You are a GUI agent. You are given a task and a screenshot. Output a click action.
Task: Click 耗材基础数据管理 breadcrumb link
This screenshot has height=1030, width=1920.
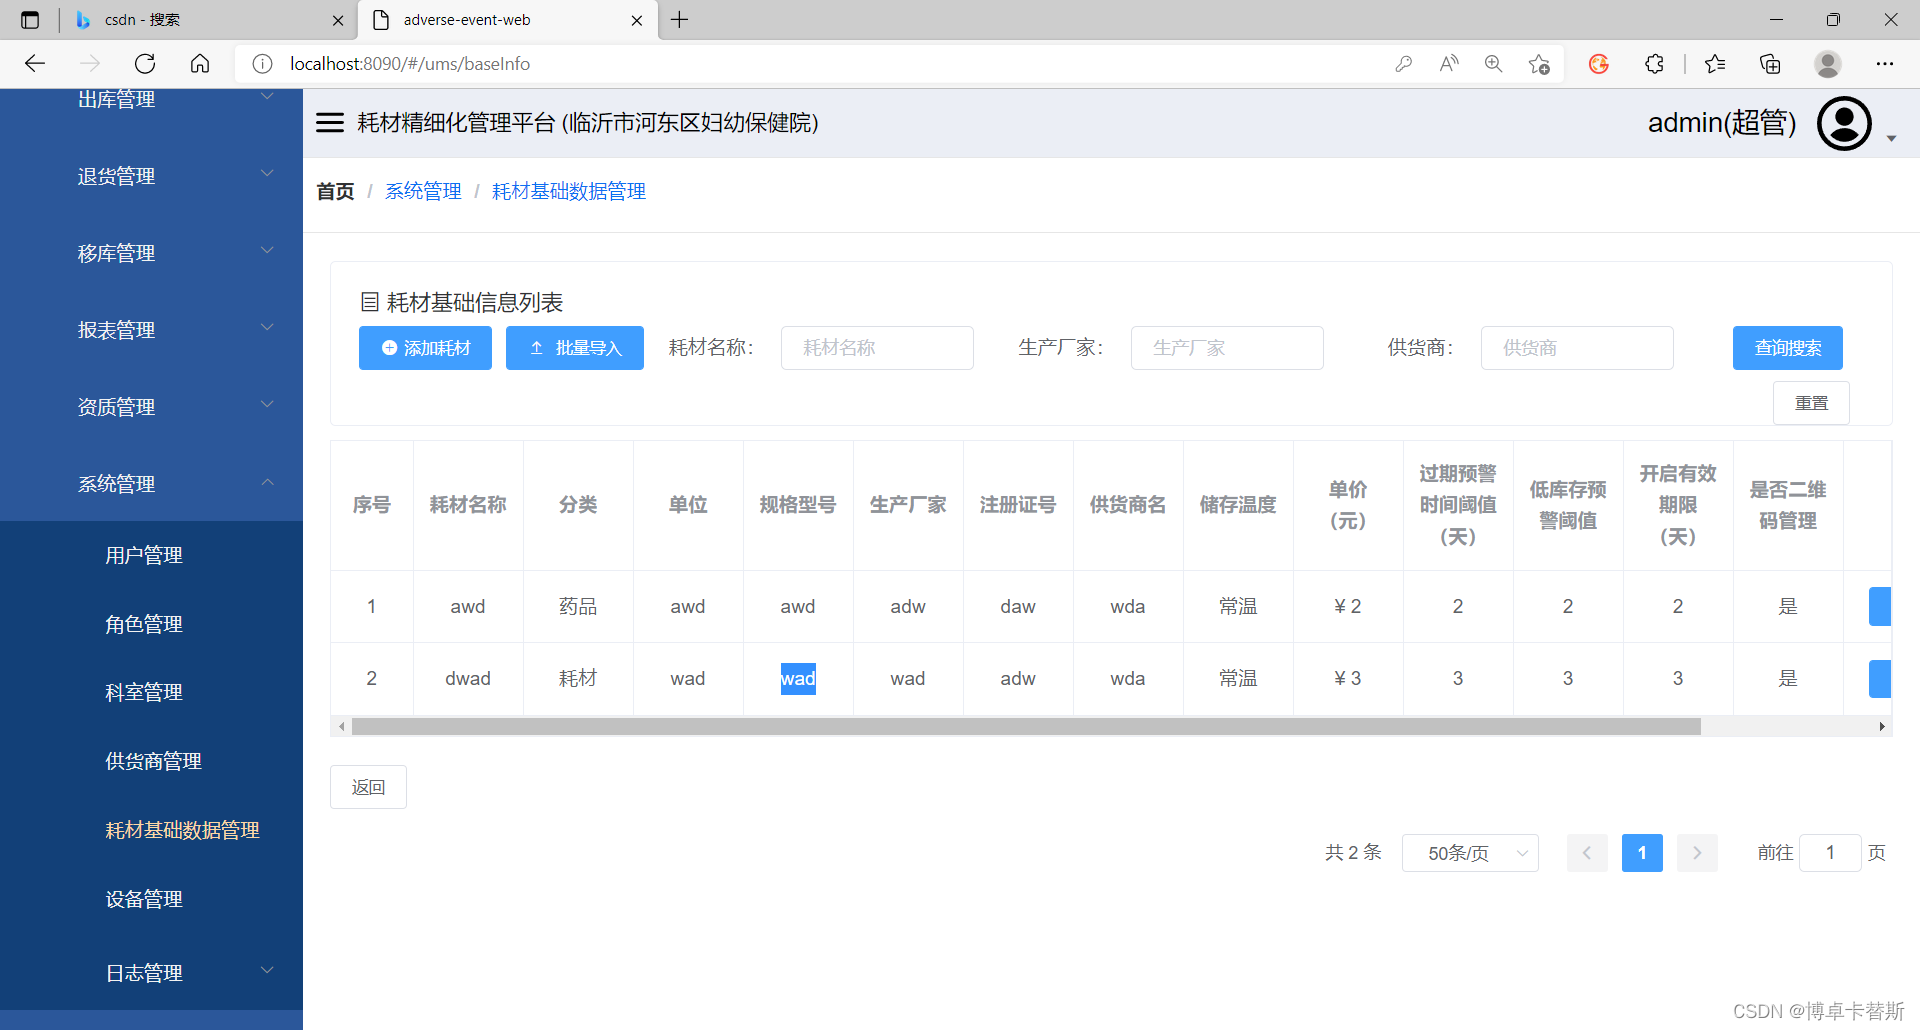[569, 191]
